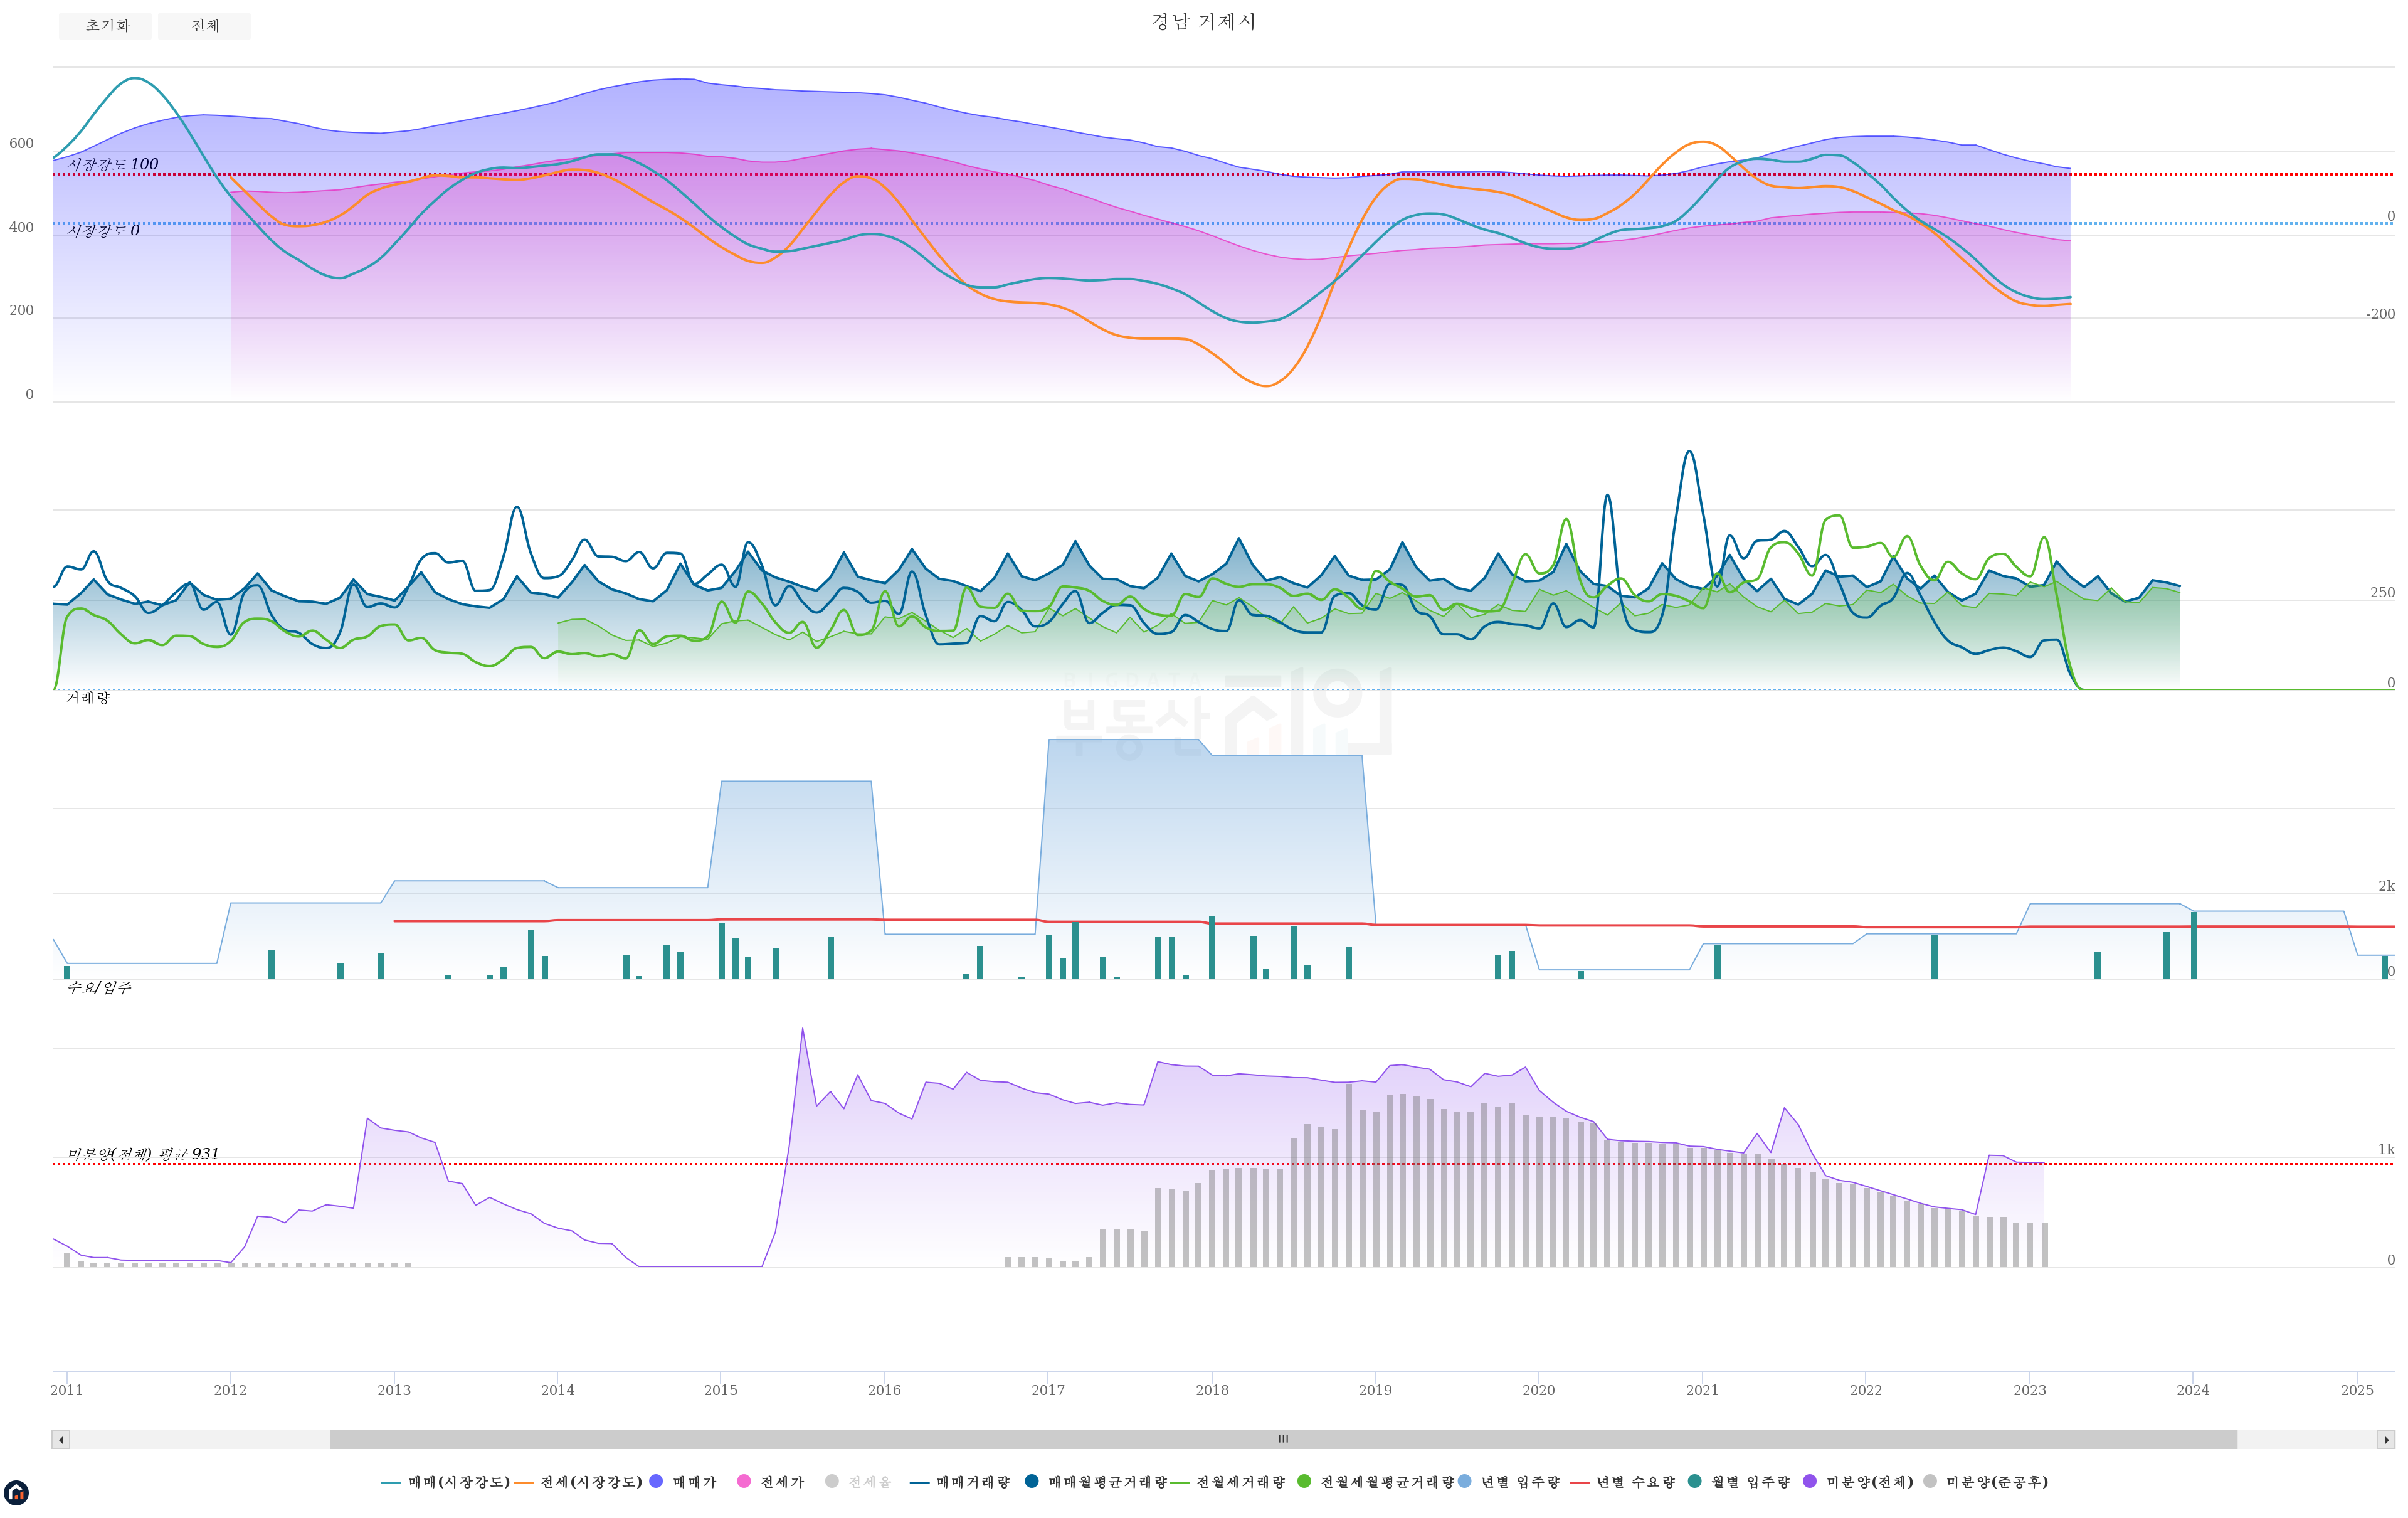
Task: Click the 전체 button
Action: click(205, 26)
